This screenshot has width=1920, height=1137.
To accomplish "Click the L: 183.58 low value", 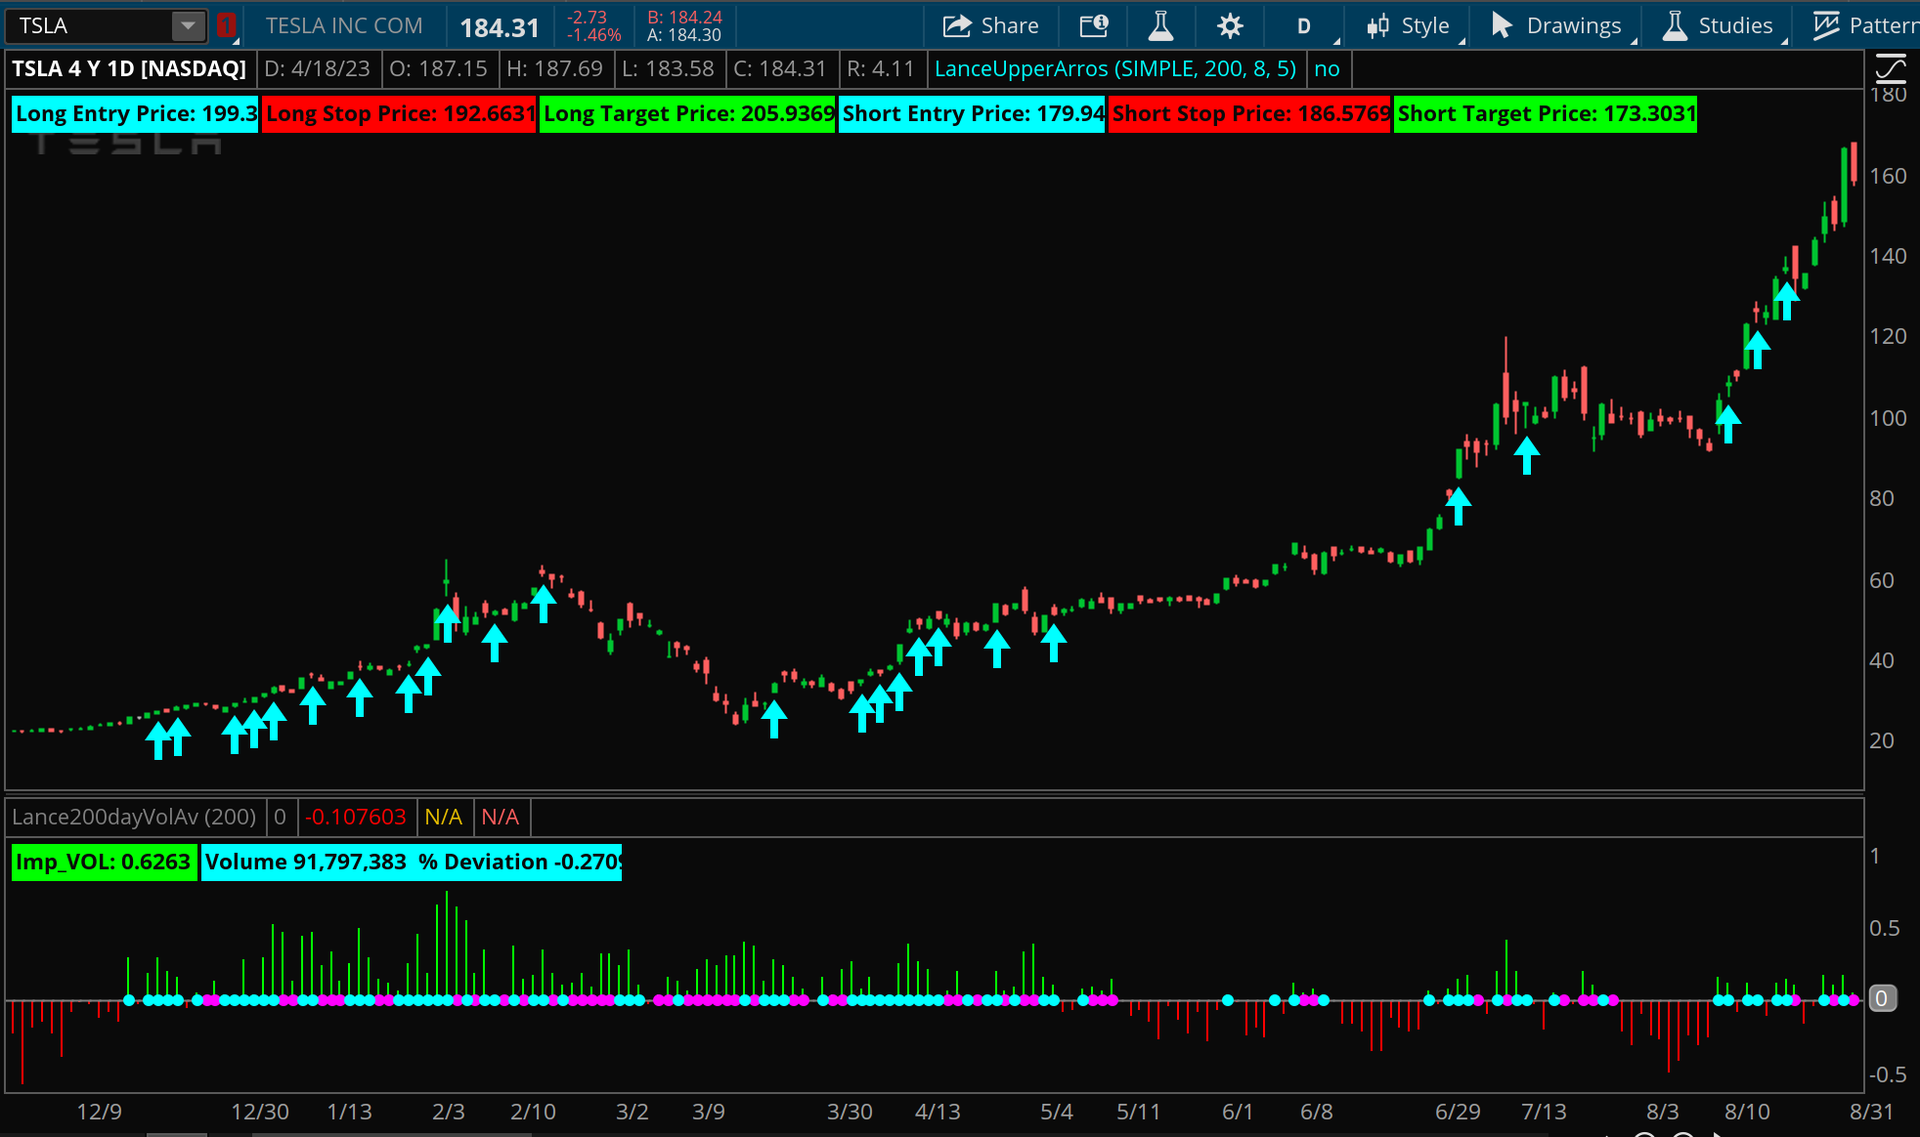I will [x=667, y=69].
